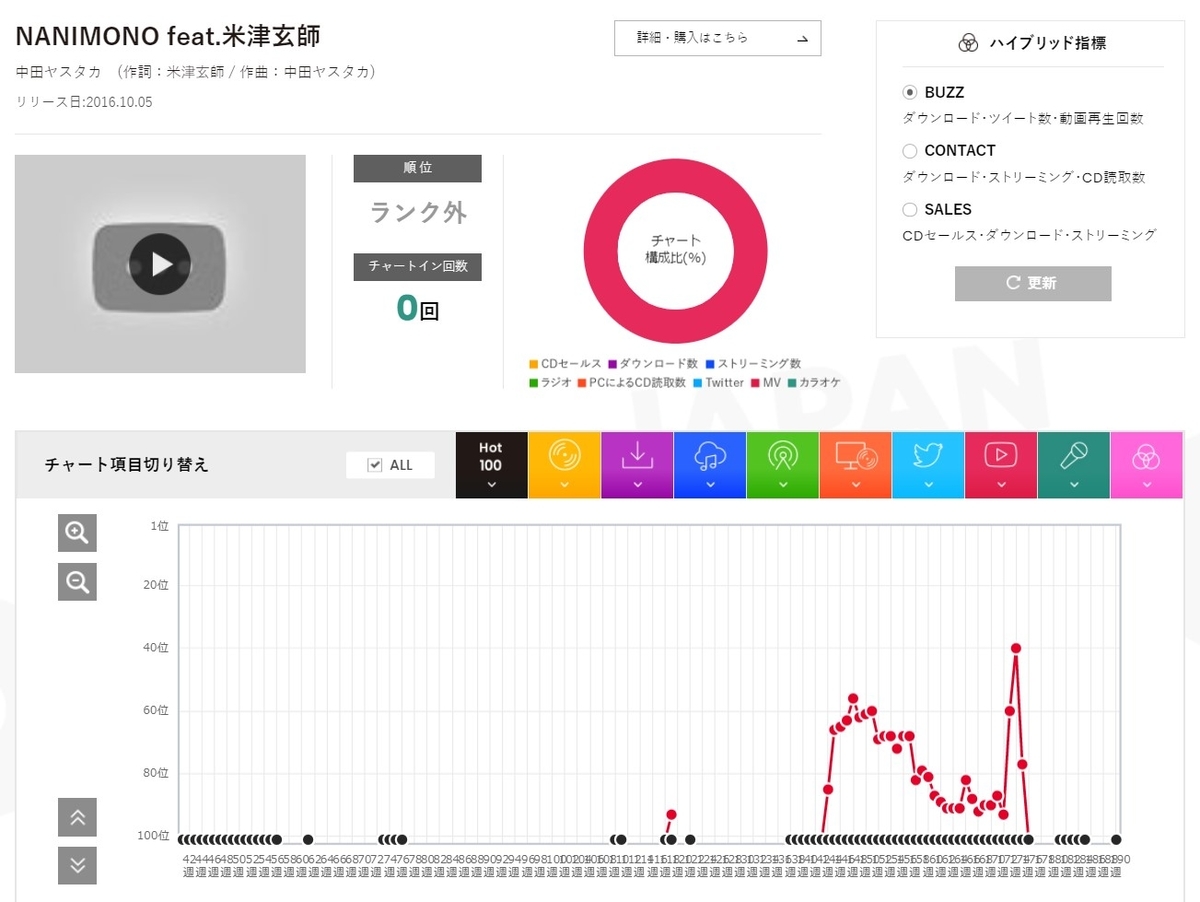This screenshot has width=1200, height=902.
Task: Expand the pink hybrid circles tab
Action: (1147, 465)
